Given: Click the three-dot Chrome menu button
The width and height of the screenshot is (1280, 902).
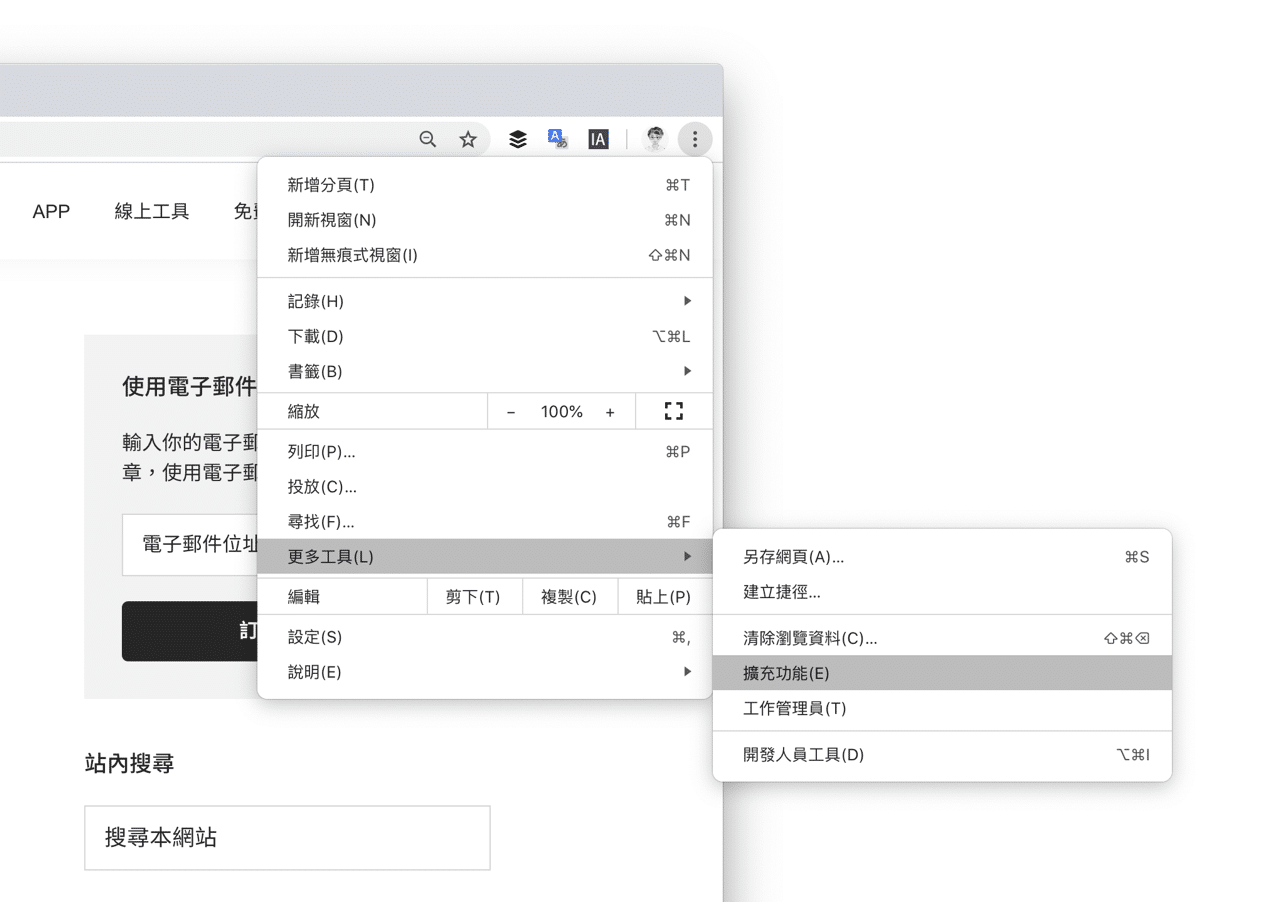Looking at the screenshot, I should pos(695,139).
